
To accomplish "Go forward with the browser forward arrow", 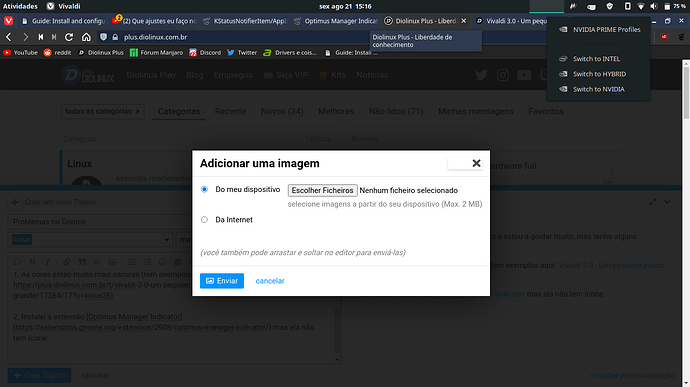I will tap(25, 37).
